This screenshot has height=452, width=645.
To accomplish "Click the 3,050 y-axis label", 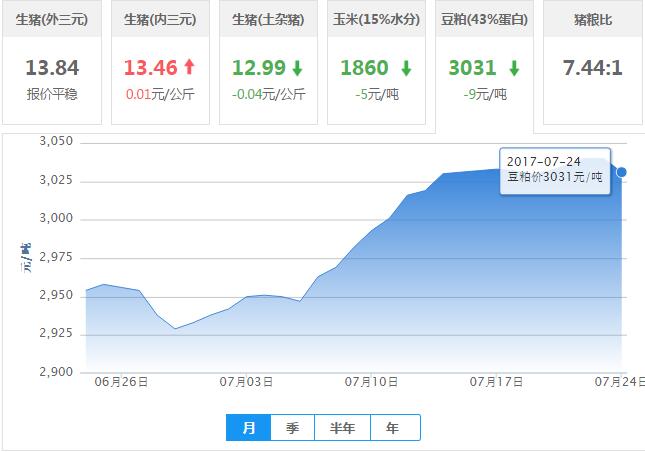I will pos(56,141).
